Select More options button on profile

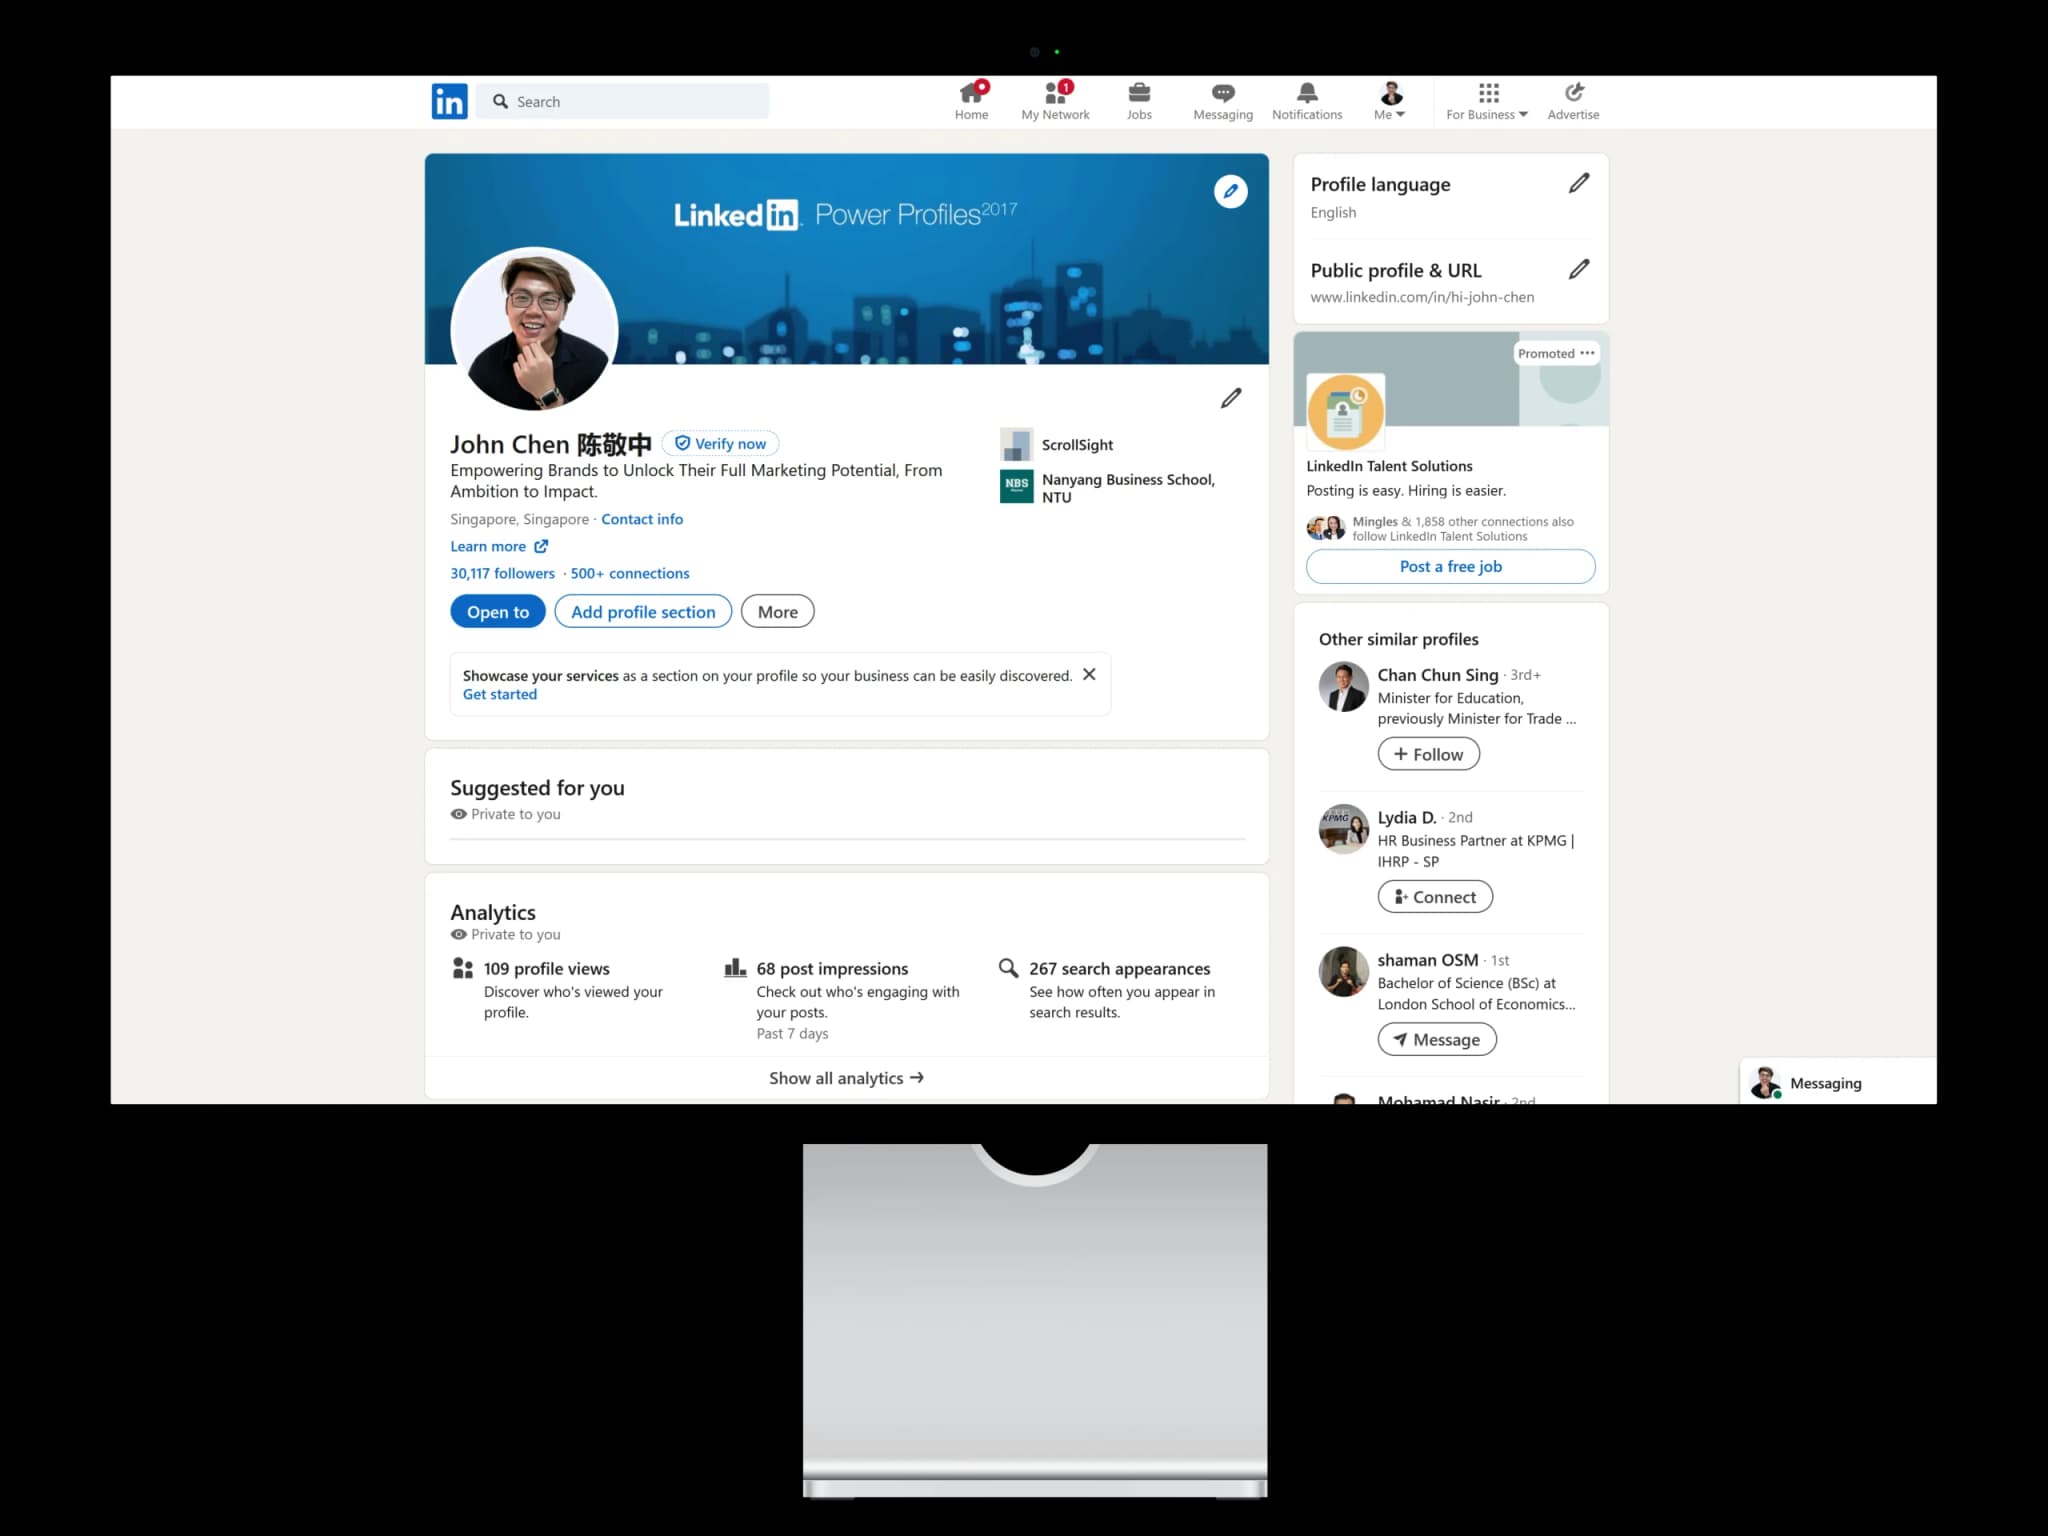pyautogui.click(x=776, y=610)
